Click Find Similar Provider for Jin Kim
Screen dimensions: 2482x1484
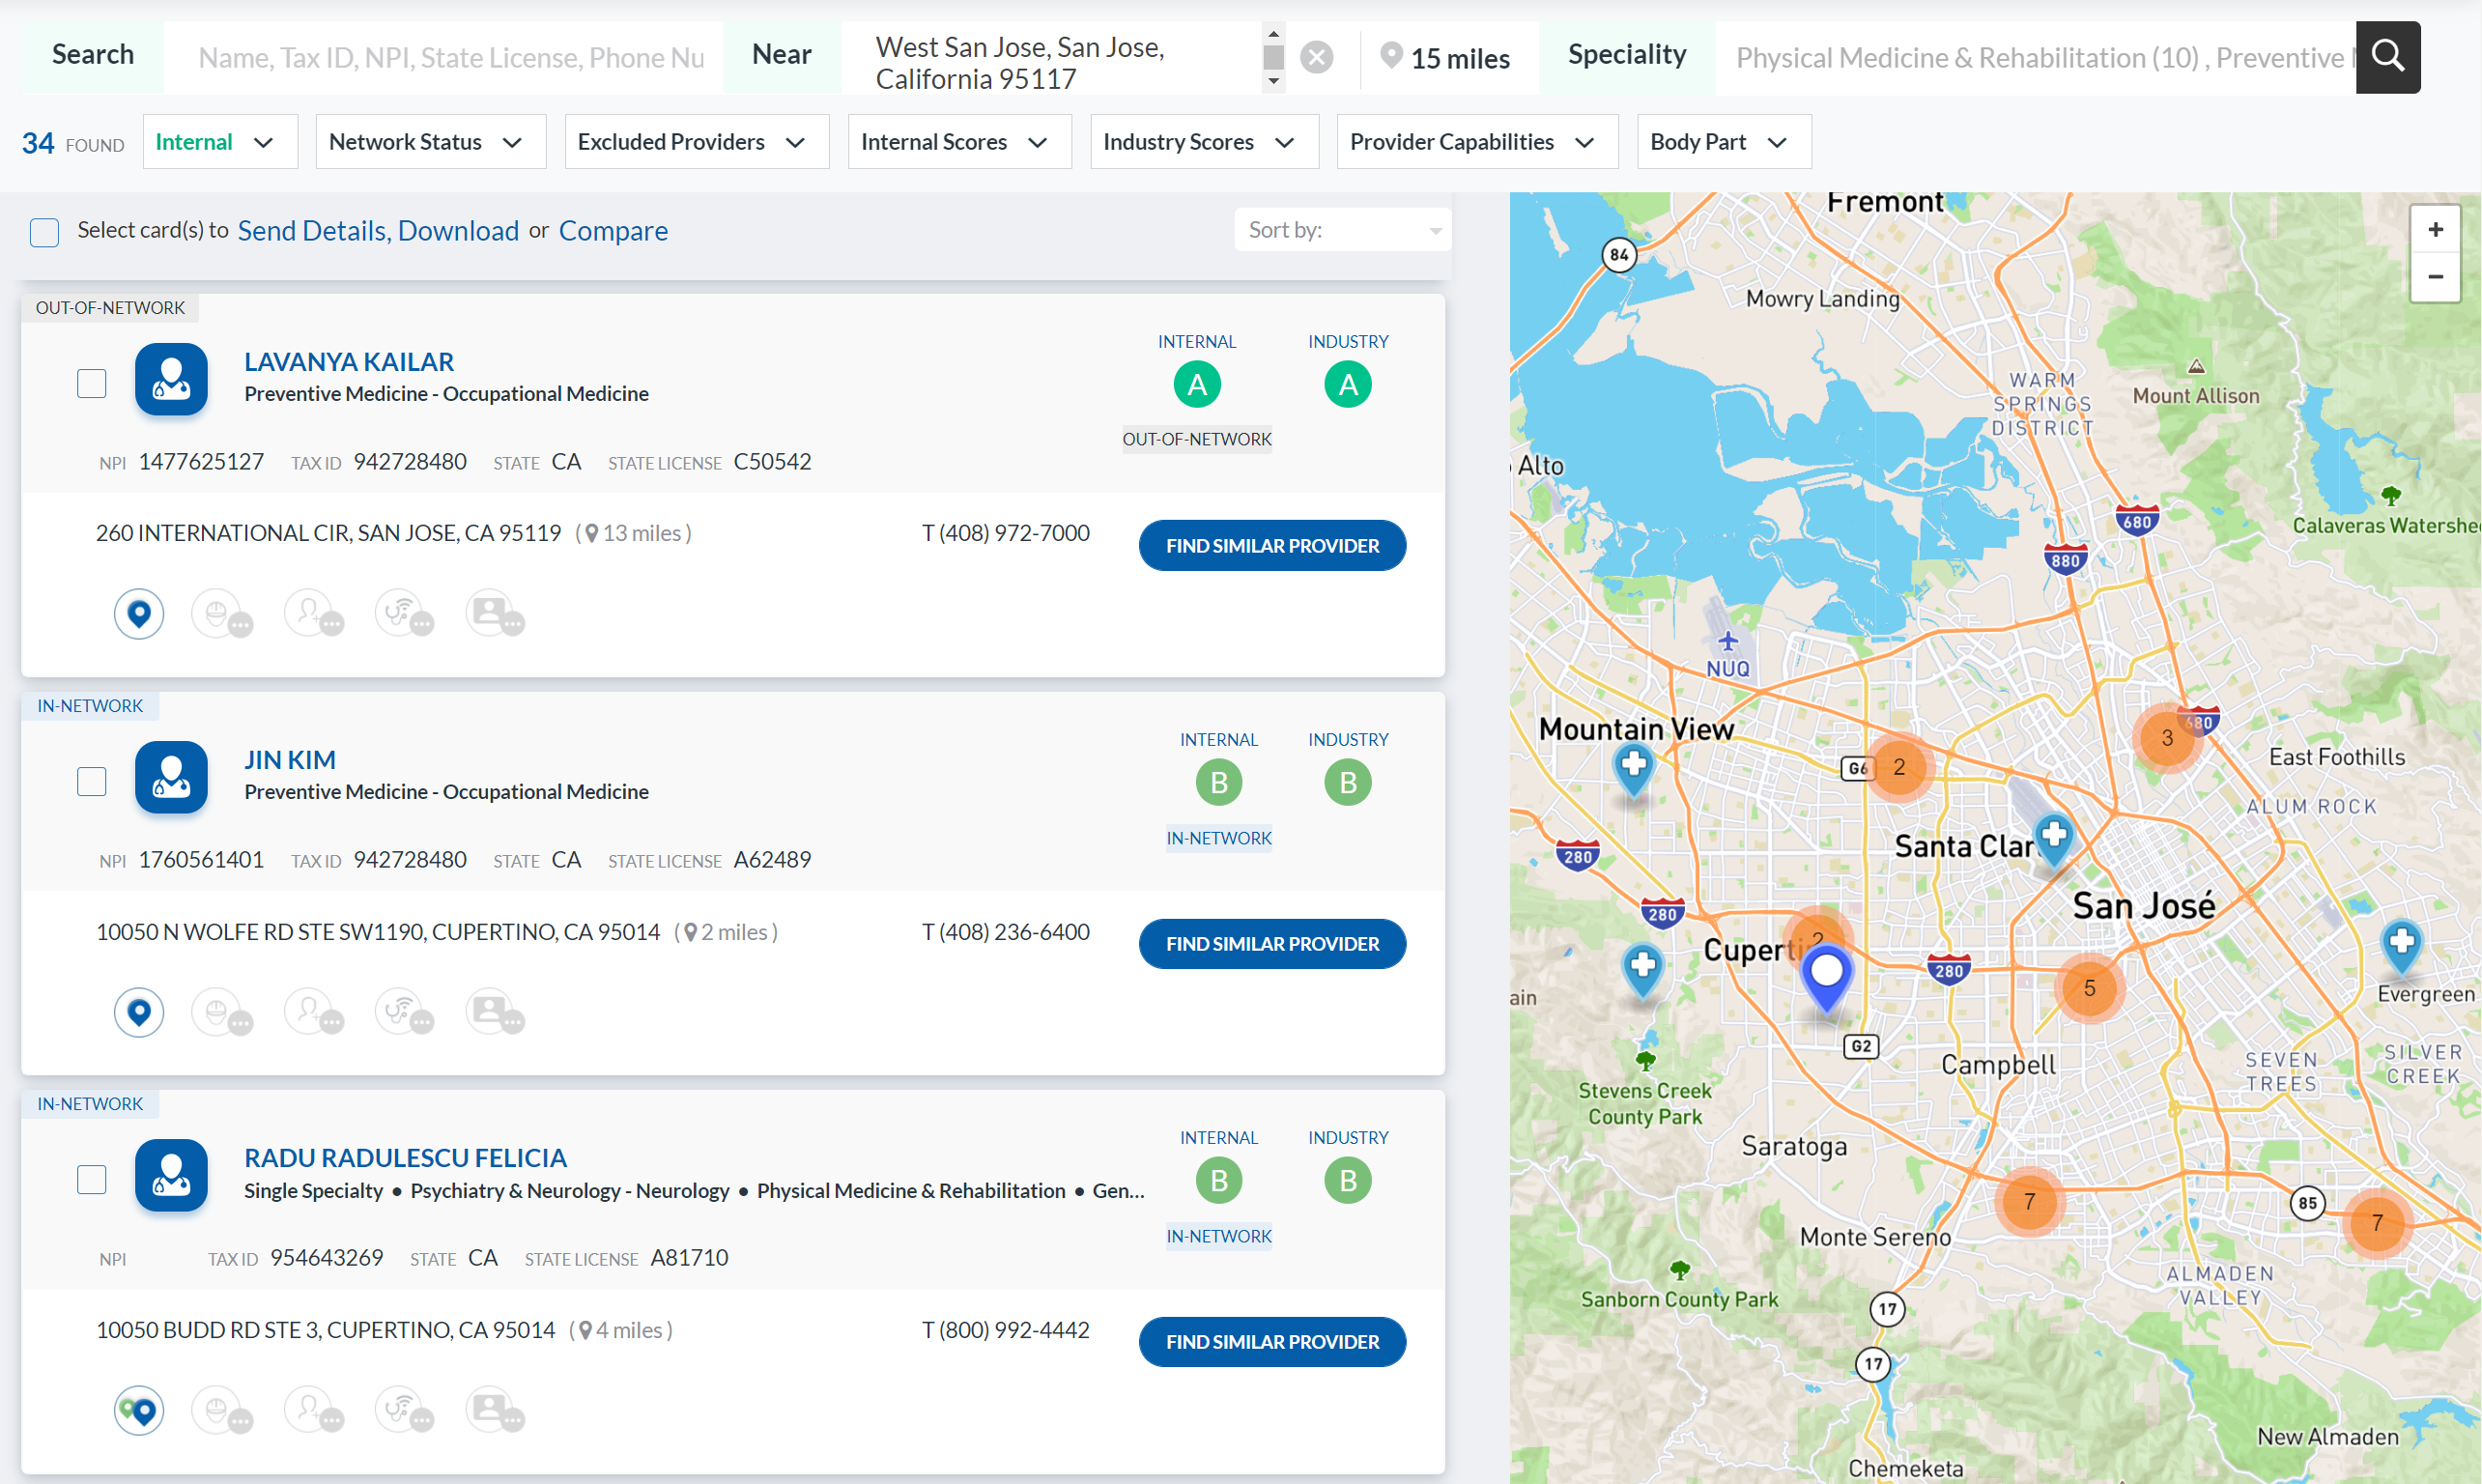pos(1271,943)
